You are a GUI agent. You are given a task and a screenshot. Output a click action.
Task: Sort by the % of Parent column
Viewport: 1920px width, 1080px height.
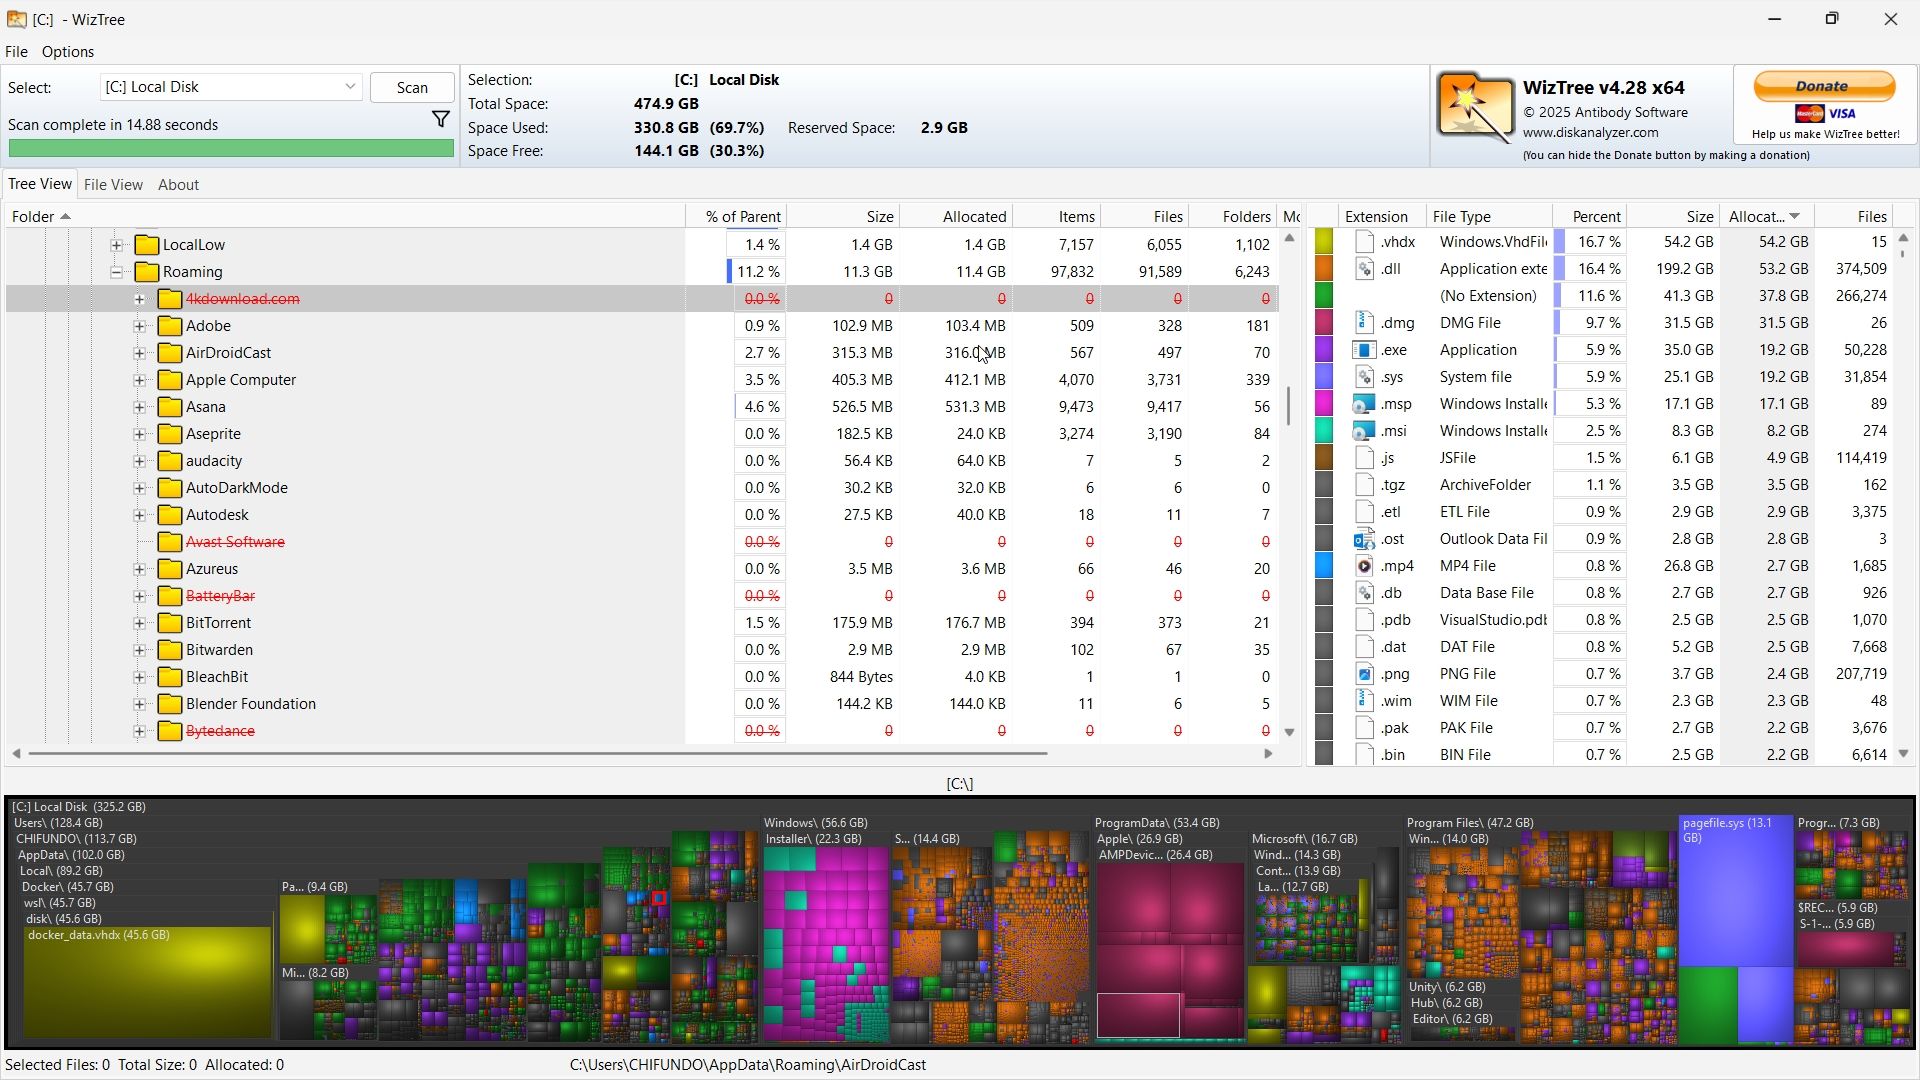pyautogui.click(x=736, y=216)
